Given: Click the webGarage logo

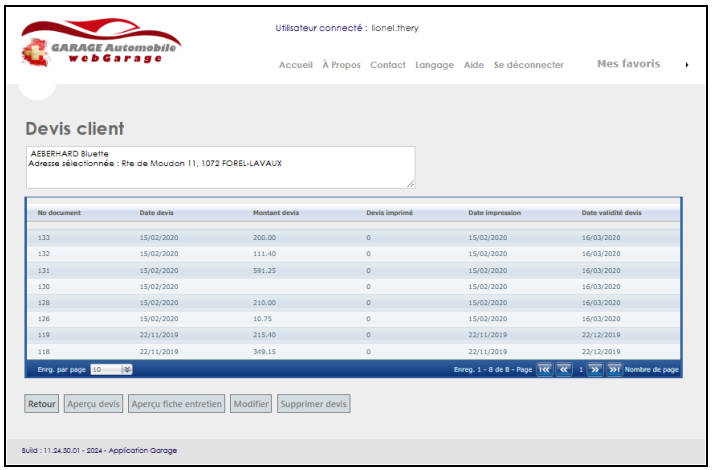Looking at the screenshot, I should tap(99, 47).
